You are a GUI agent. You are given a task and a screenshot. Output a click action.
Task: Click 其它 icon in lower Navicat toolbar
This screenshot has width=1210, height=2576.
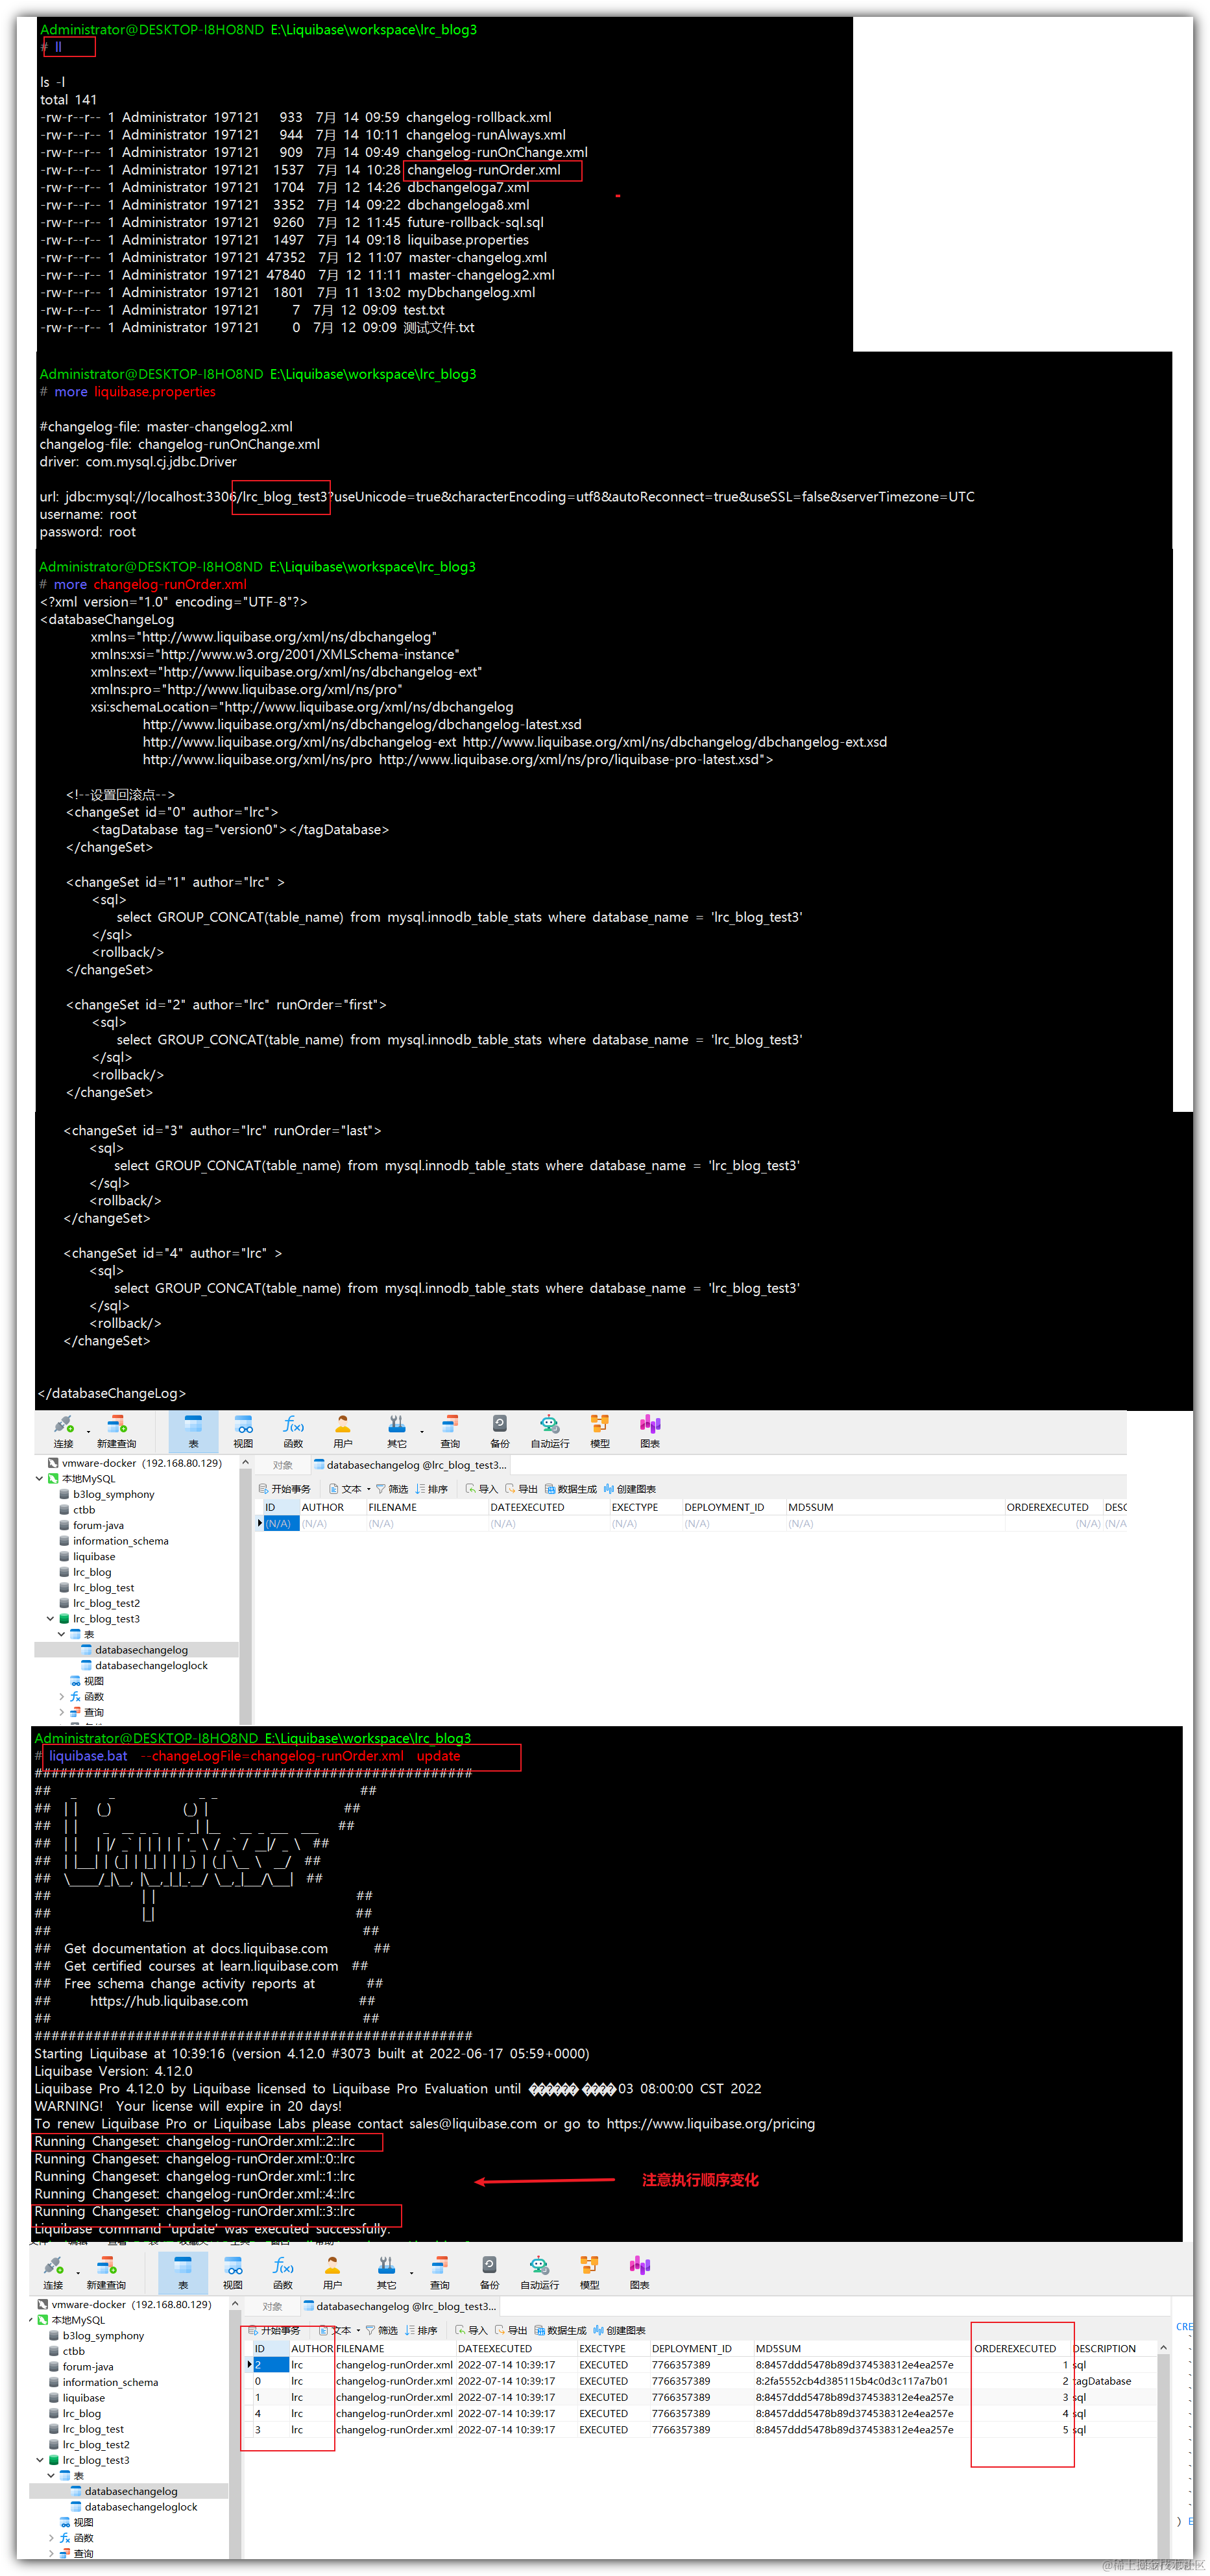click(x=387, y=2272)
